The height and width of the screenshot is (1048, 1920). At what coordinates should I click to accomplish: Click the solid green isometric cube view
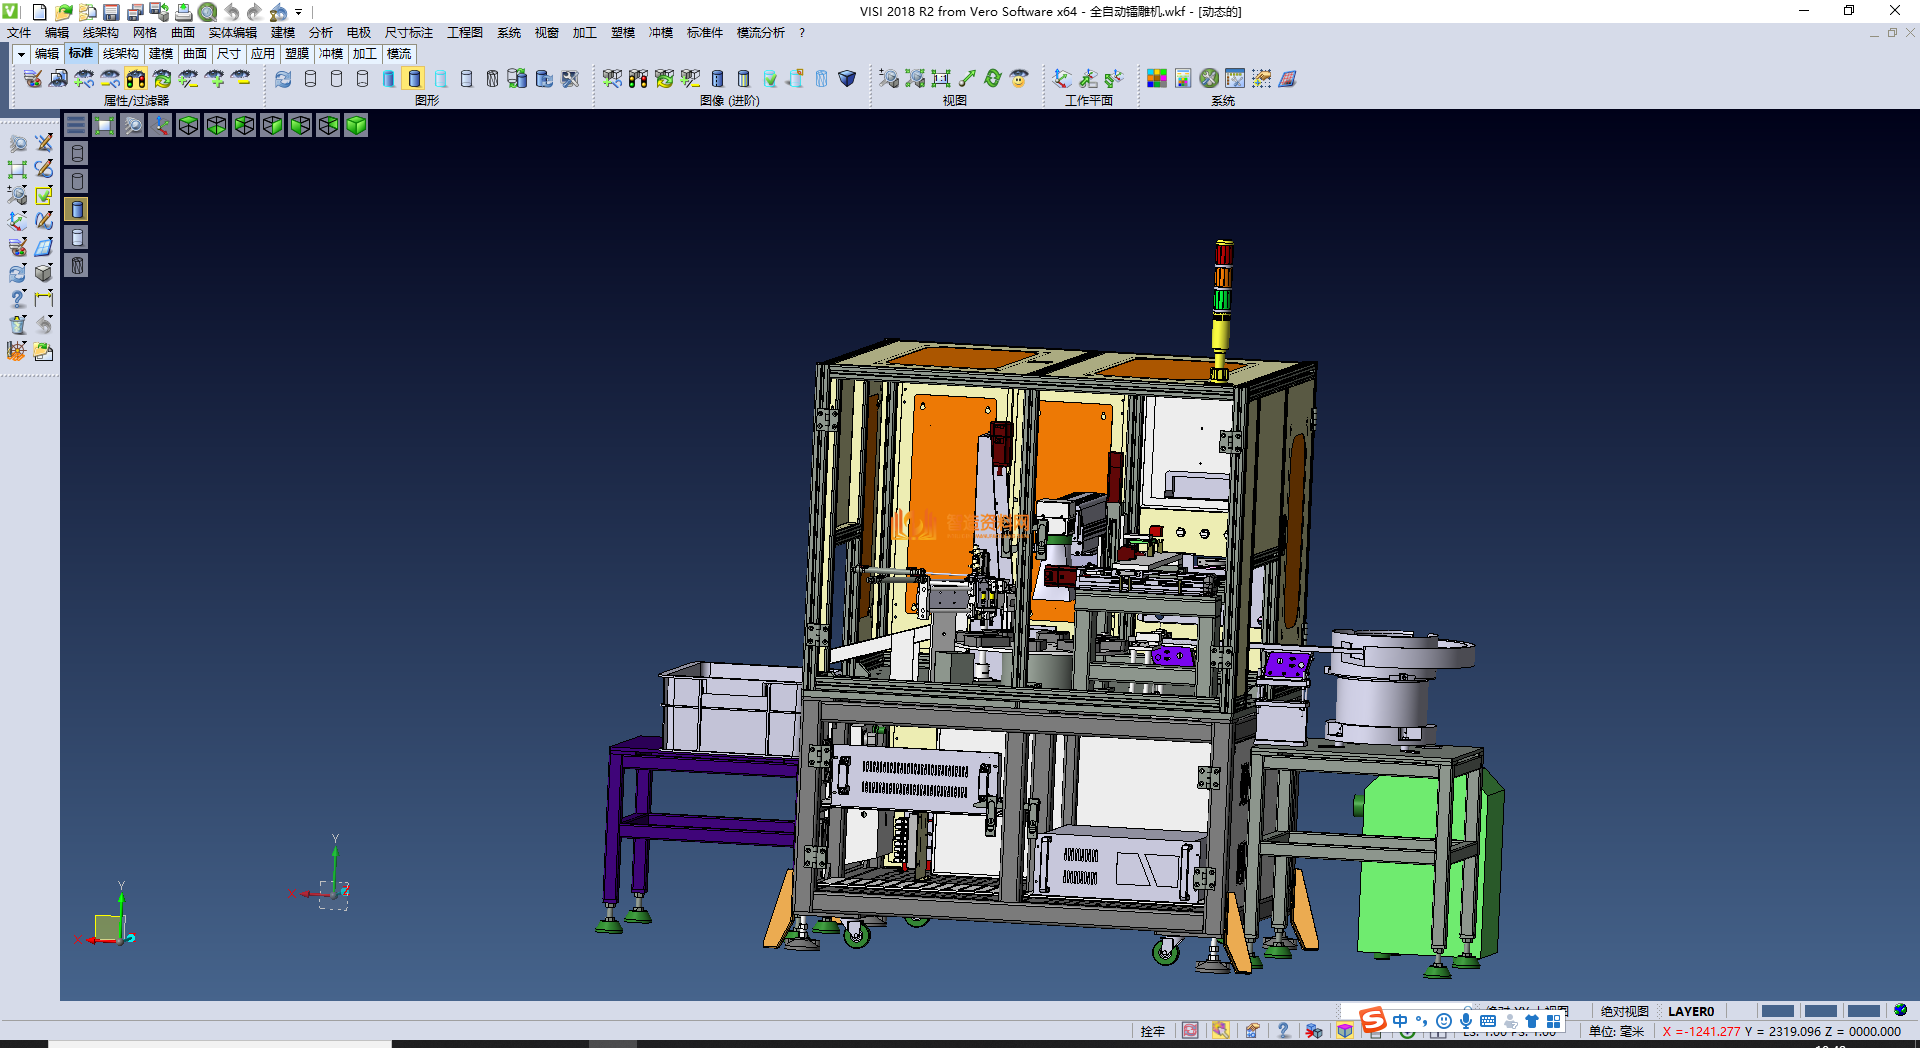[x=356, y=125]
